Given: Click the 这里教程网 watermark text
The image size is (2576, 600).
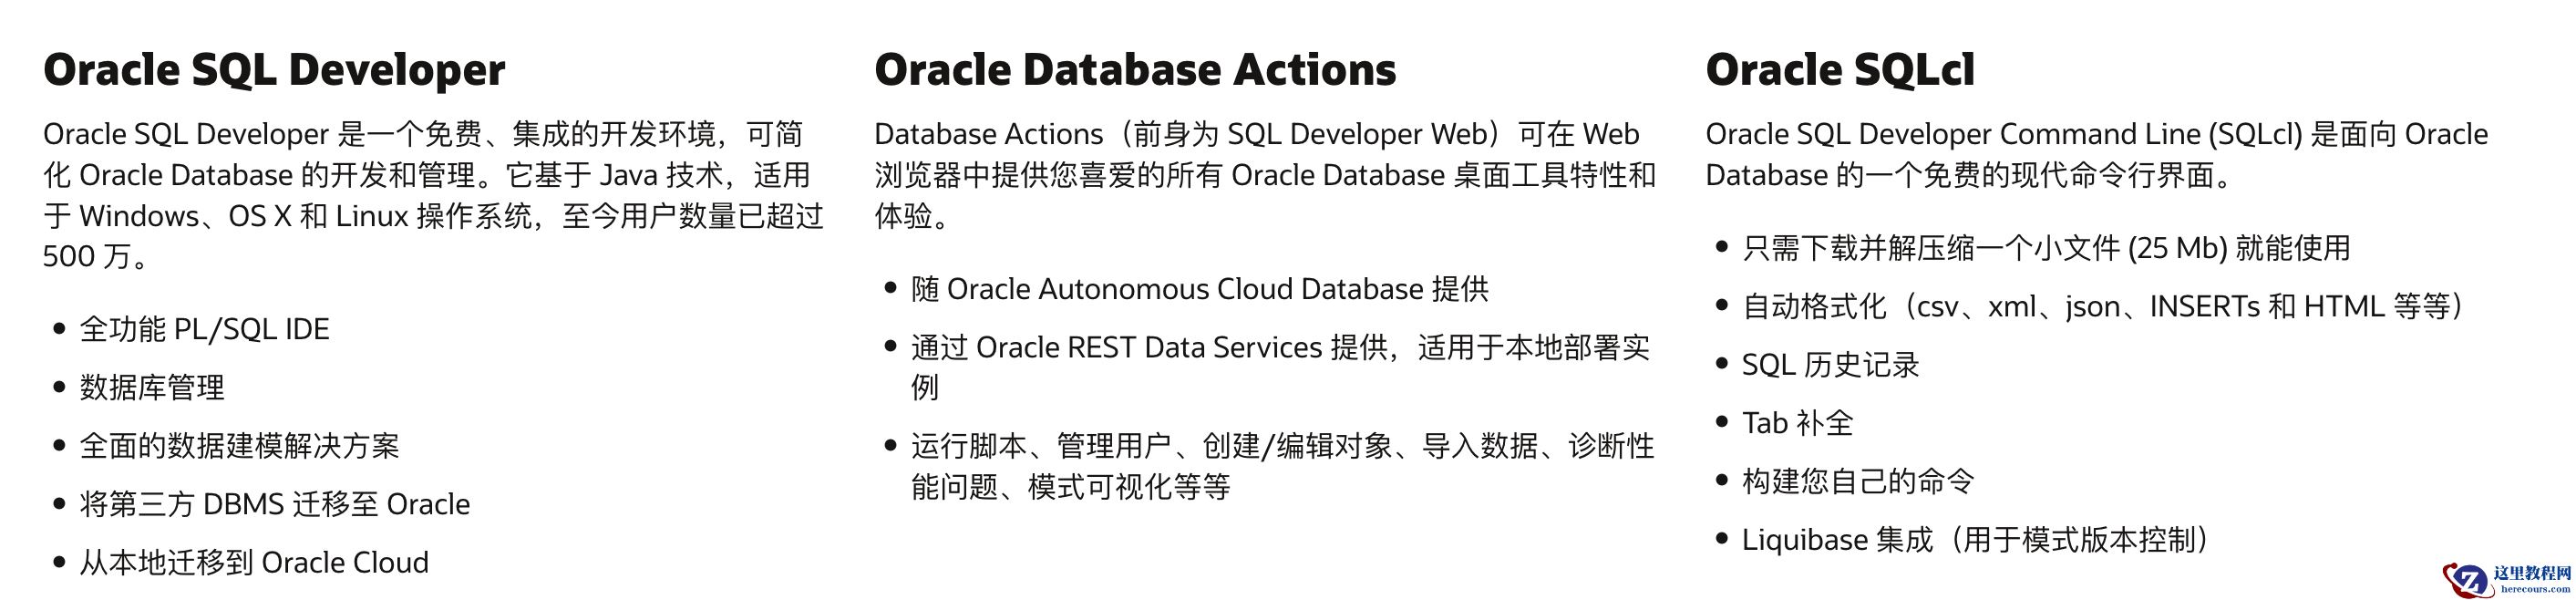Looking at the screenshot, I should [x=2531, y=573].
